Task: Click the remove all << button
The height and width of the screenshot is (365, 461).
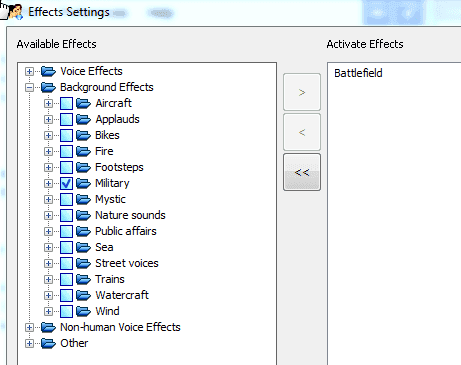Action: coord(302,172)
